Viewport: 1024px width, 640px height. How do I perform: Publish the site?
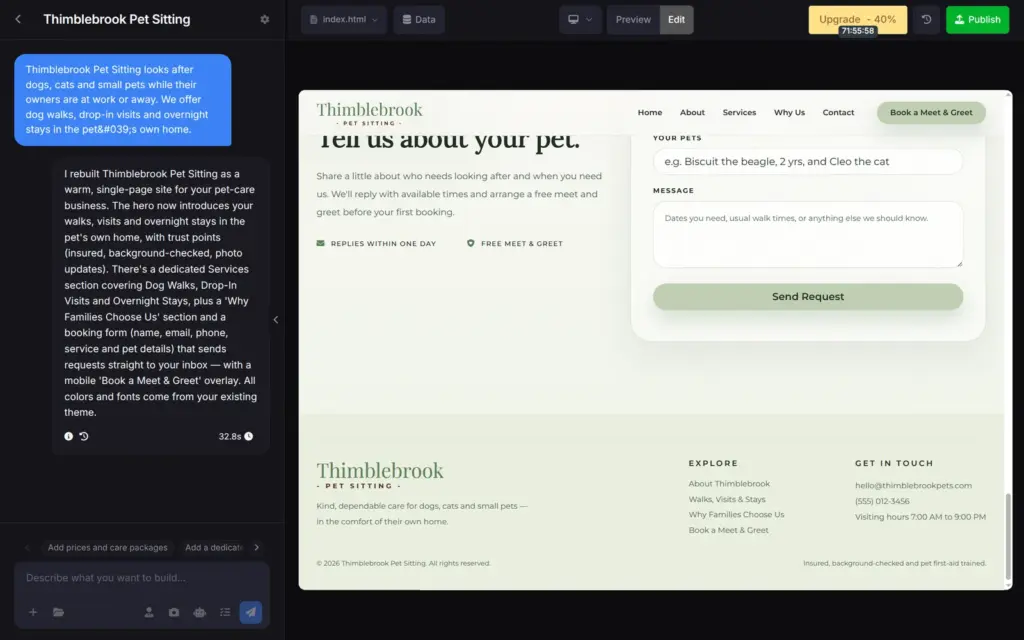(977, 20)
